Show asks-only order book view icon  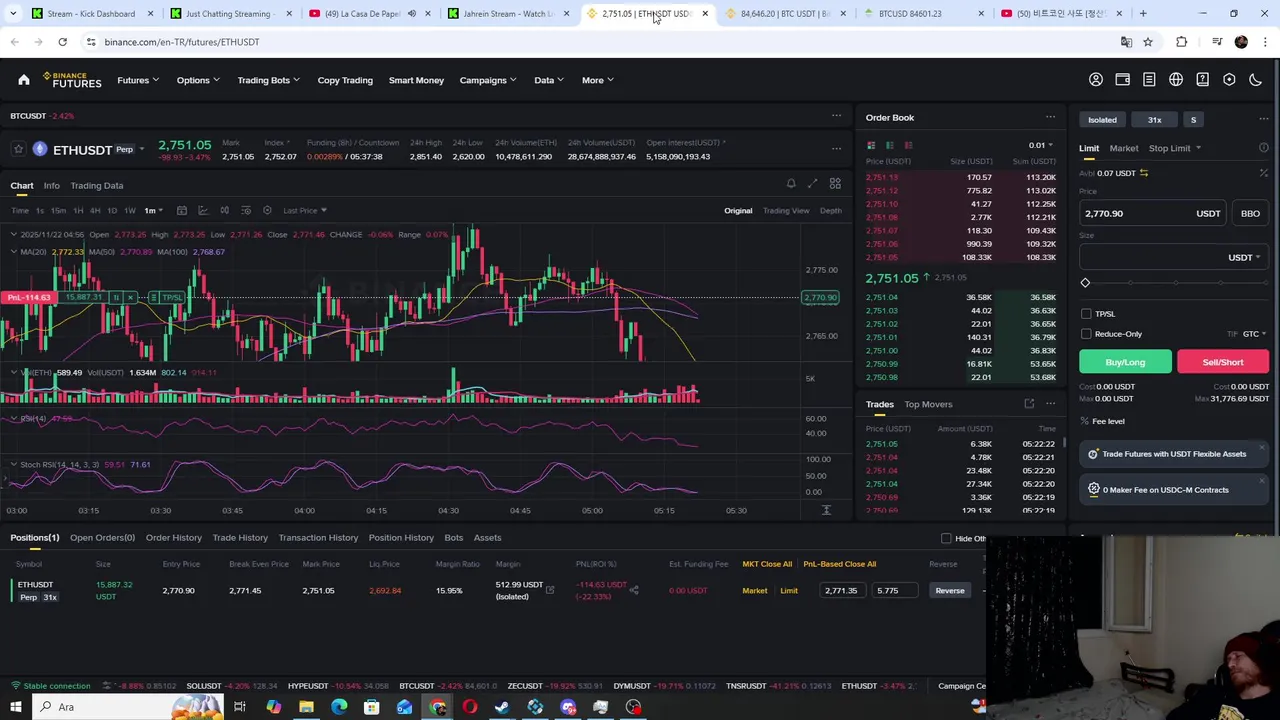pos(908,145)
